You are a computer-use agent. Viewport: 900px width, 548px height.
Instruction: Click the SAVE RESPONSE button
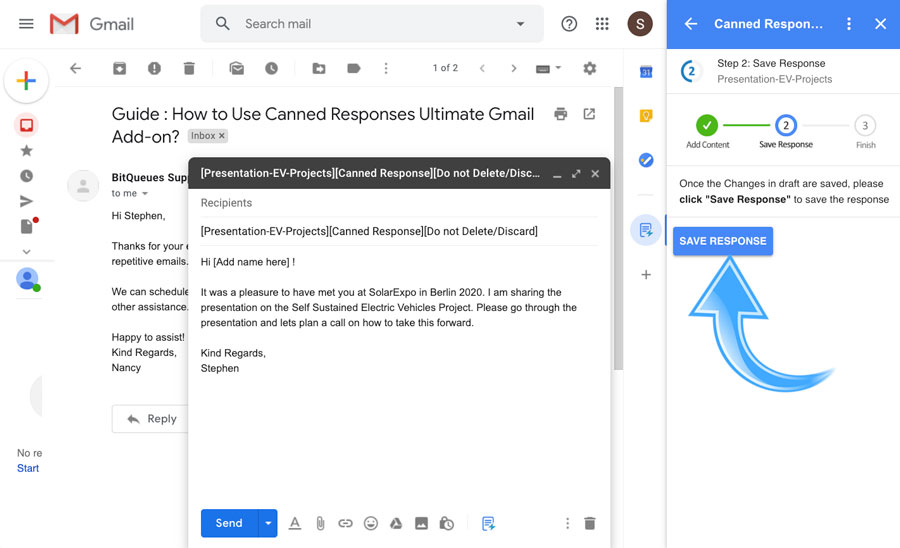pos(722,241)
